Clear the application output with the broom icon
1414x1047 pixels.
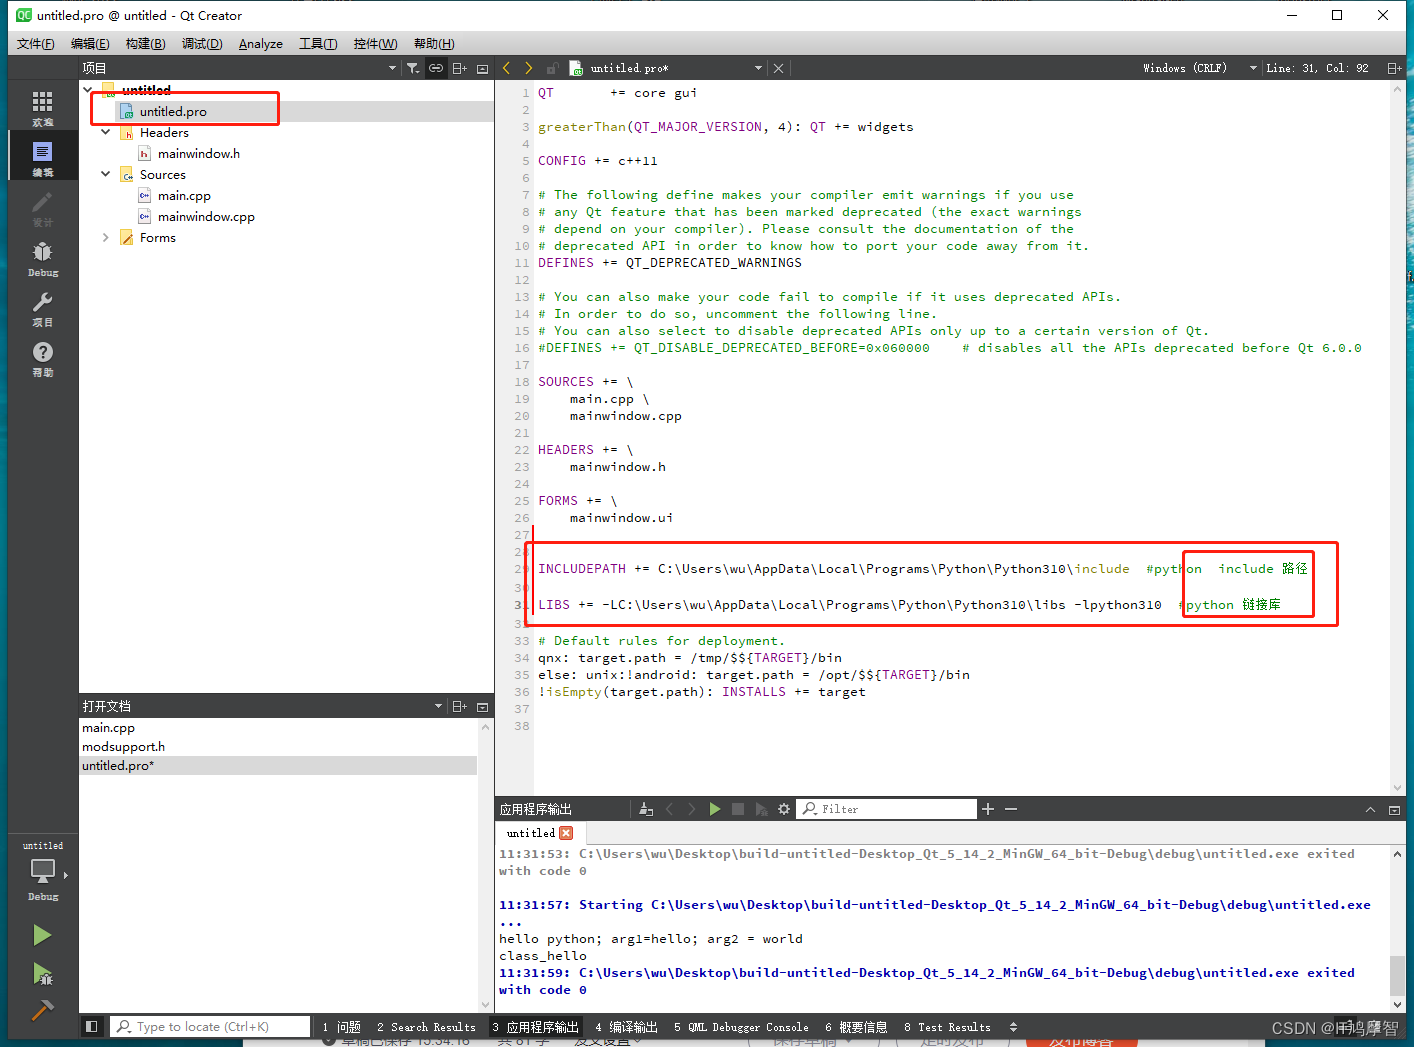[x=645, y=808]
